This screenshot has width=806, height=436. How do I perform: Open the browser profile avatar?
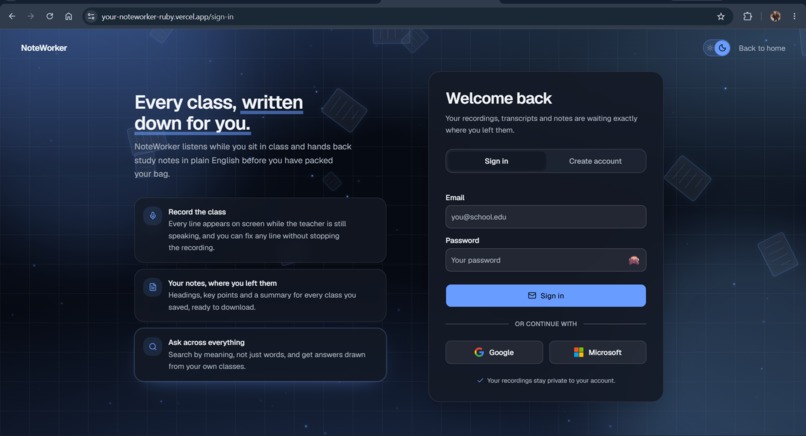[775, 16]
